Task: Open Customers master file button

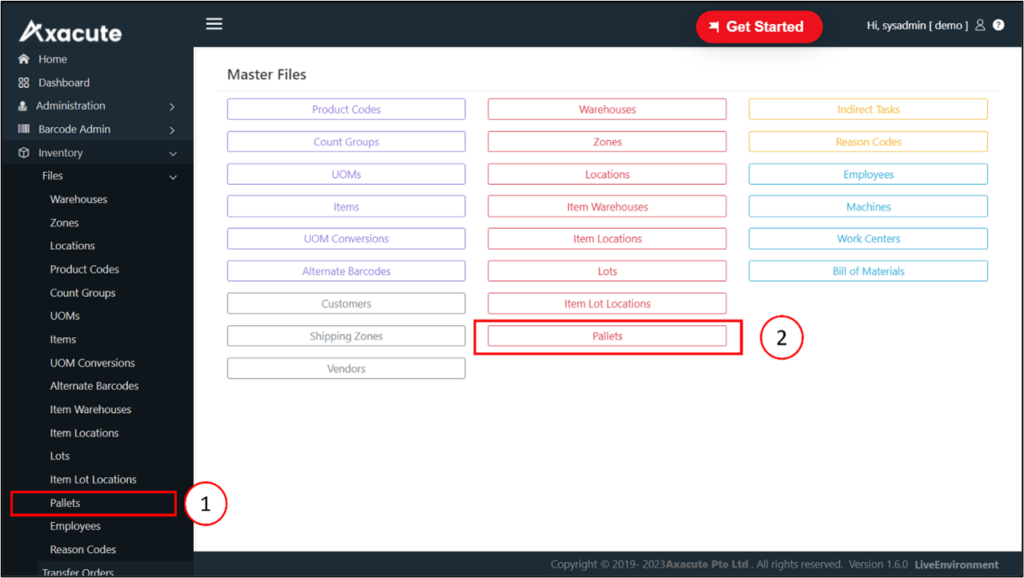Action: (x=346, y=304)
